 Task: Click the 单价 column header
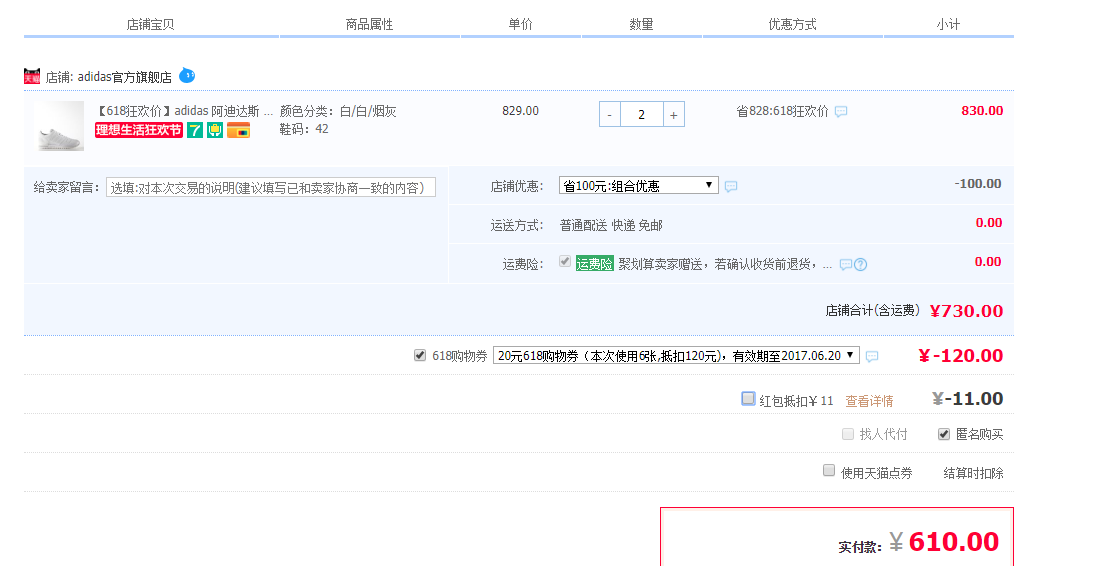click(521, 24)
